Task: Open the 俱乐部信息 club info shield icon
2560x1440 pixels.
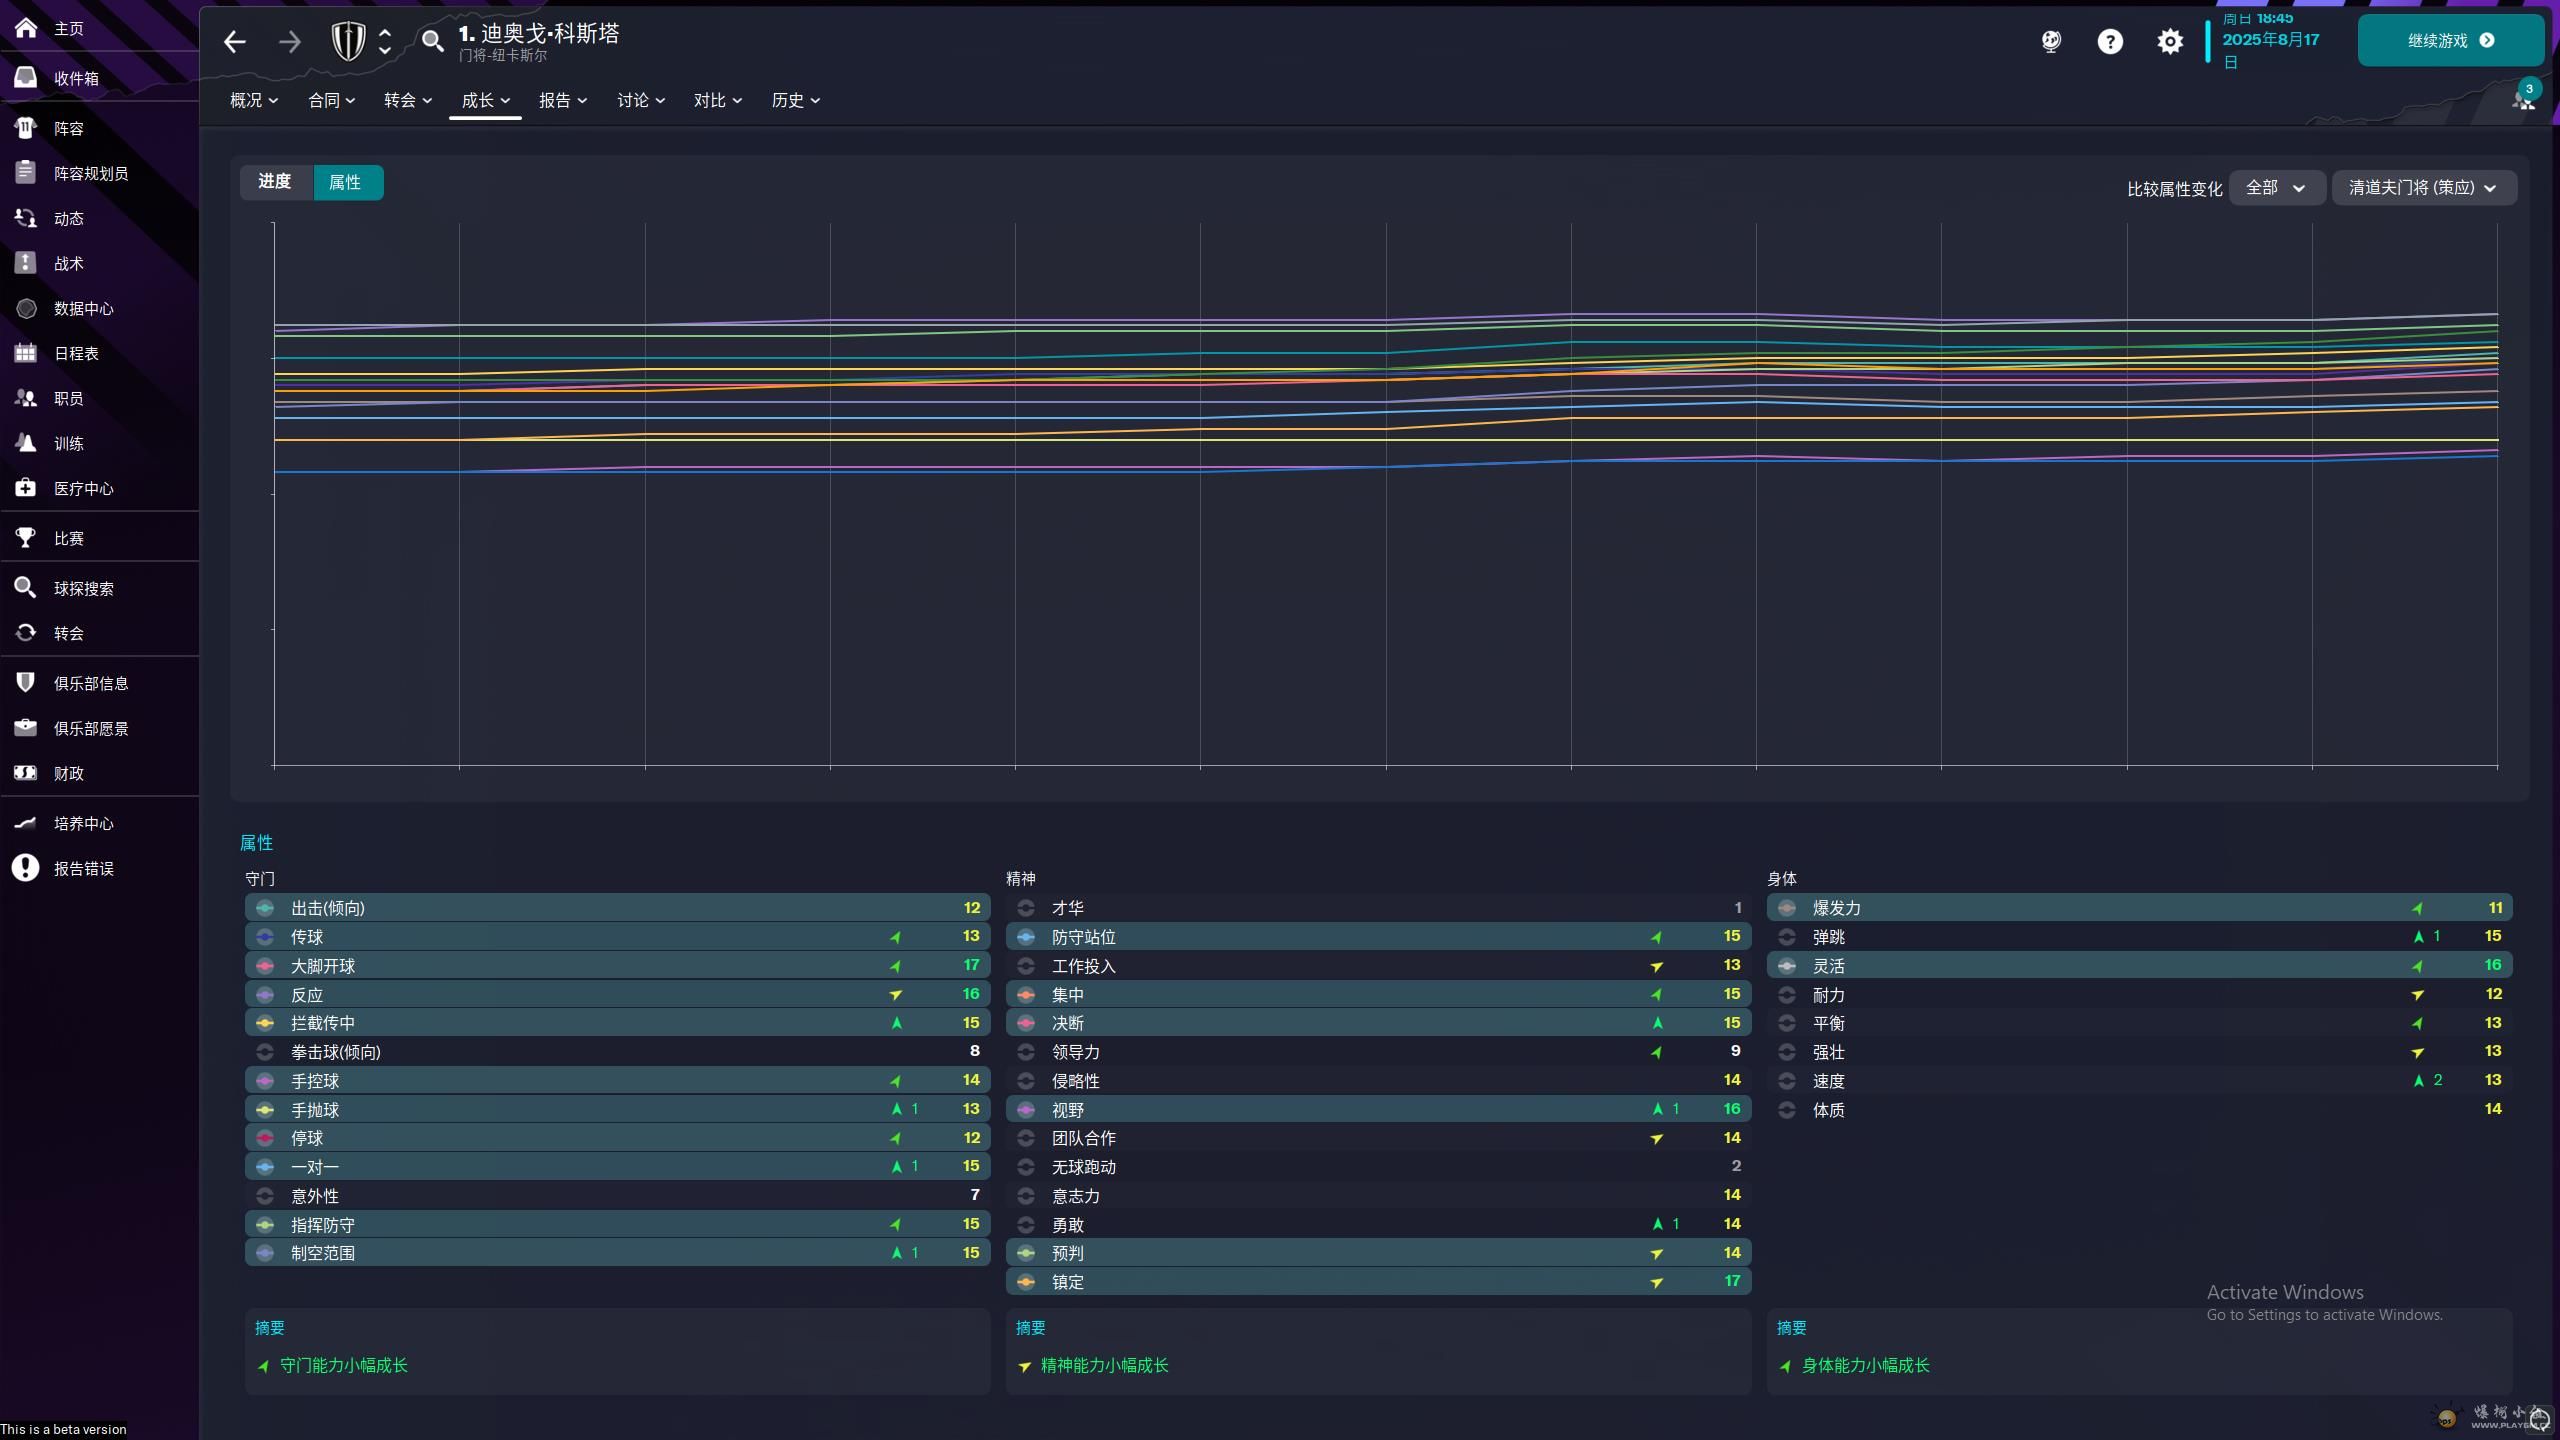Action: [x=26, y=683]
